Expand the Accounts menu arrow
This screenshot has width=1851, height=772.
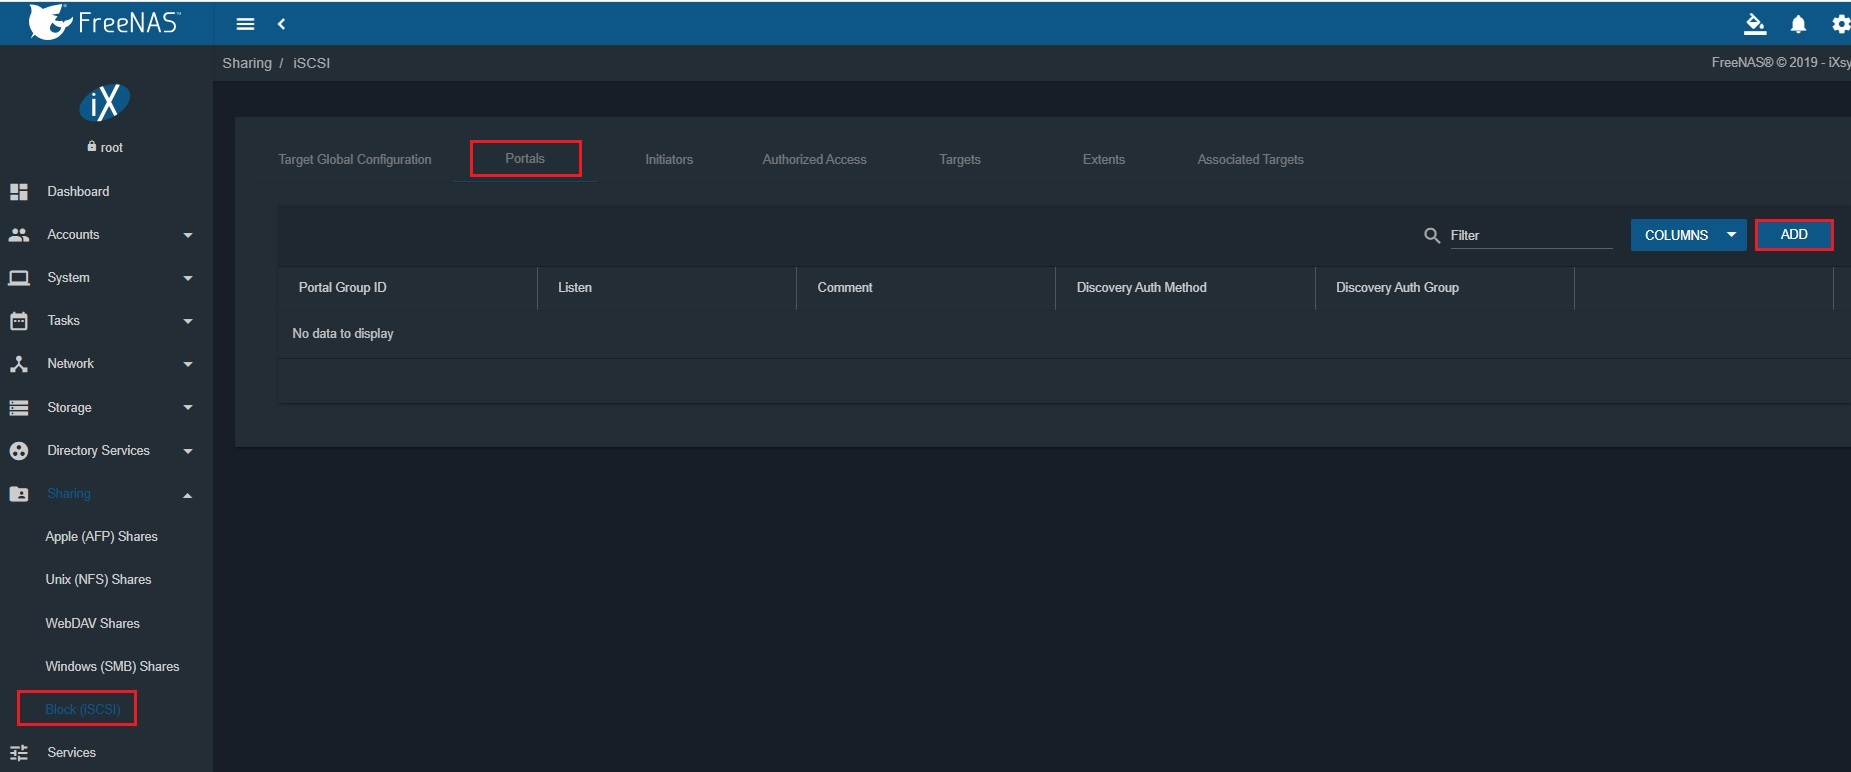pyautogui.click(x=188, y=235)
